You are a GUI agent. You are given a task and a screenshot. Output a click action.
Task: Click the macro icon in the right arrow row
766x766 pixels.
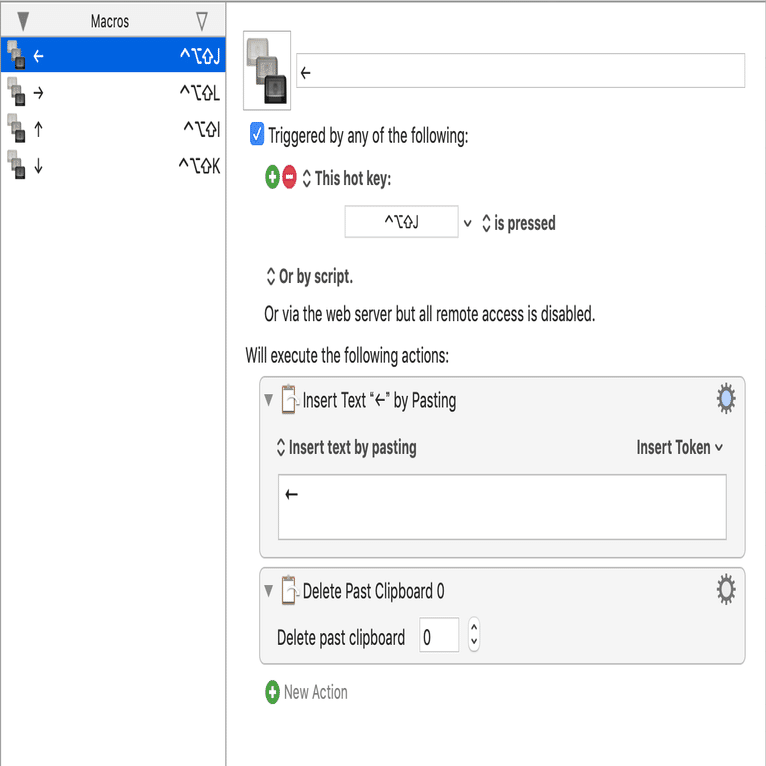click(16, 92)
